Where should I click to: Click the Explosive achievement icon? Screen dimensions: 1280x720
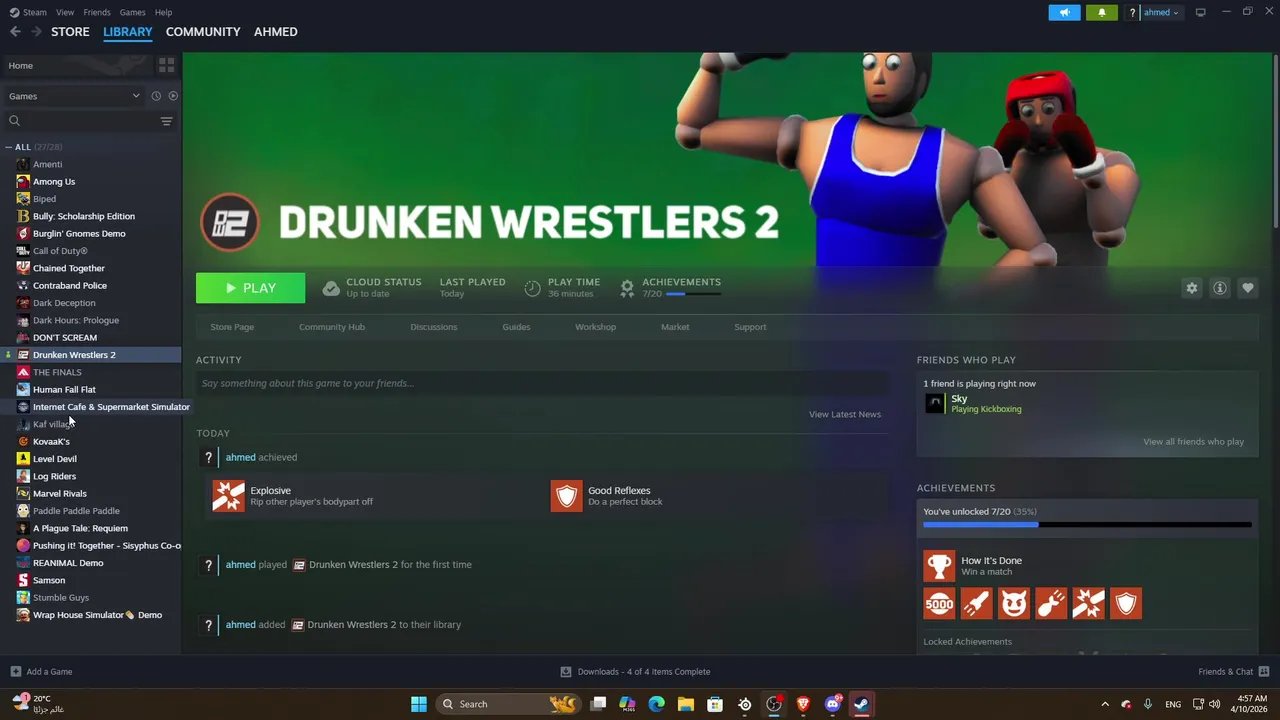tap(228, 496)
